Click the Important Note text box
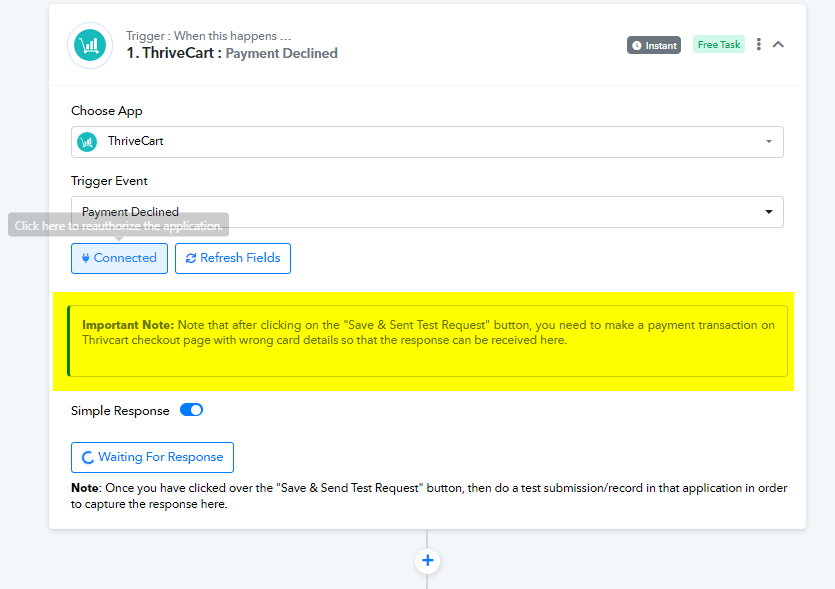 point(427,341)
